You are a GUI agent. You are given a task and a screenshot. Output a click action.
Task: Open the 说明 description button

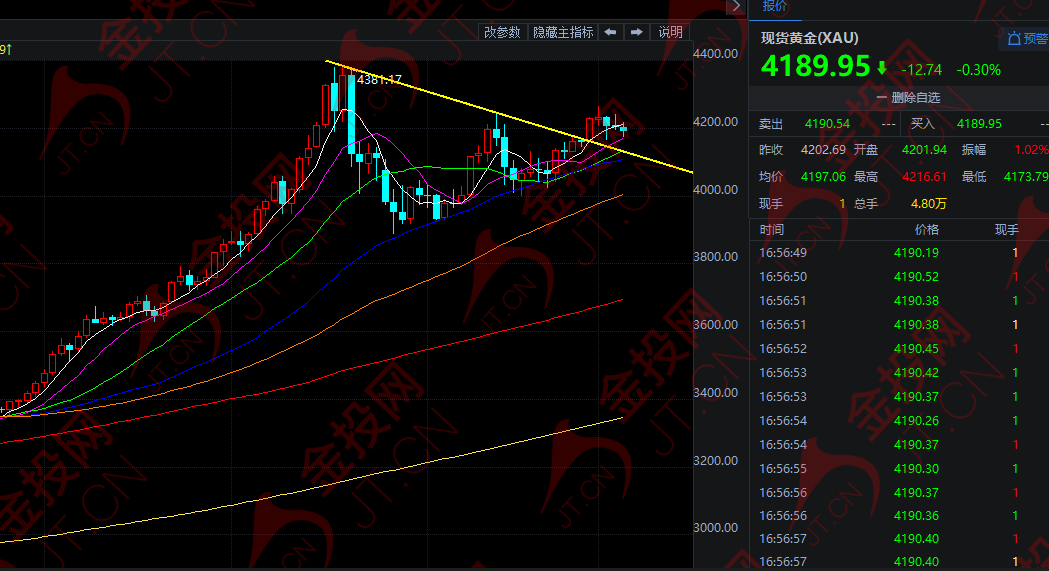pyautogui.click(x=670, y=32)
